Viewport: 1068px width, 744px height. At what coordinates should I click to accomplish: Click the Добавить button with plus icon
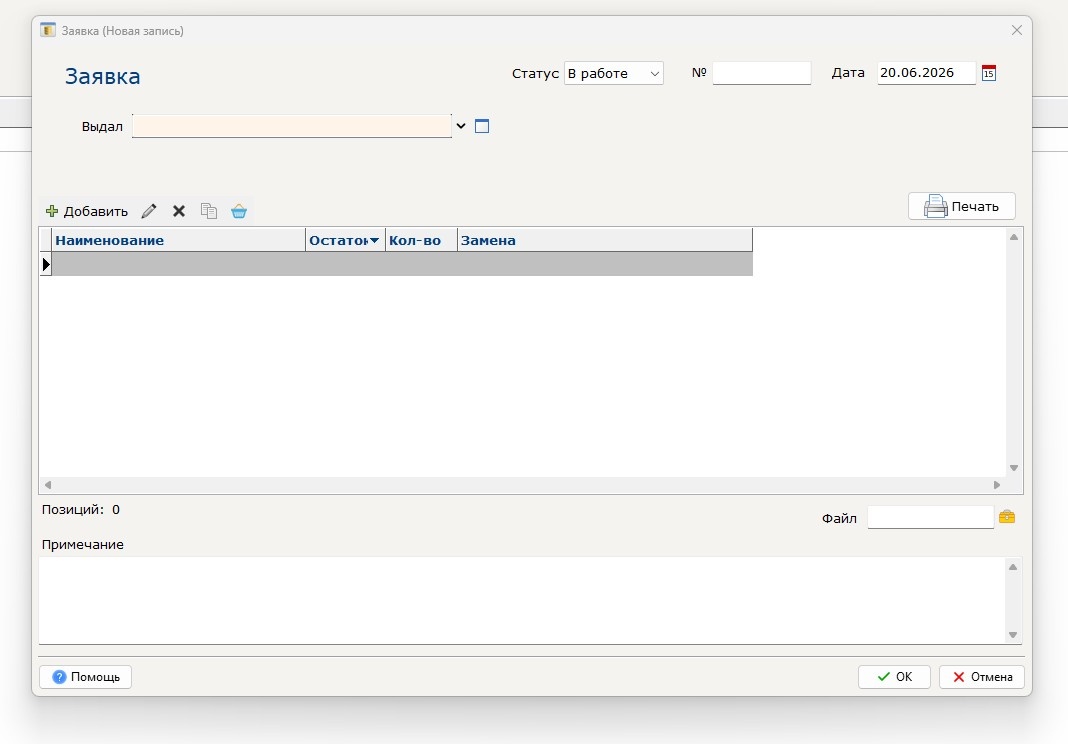click(87, 211)
